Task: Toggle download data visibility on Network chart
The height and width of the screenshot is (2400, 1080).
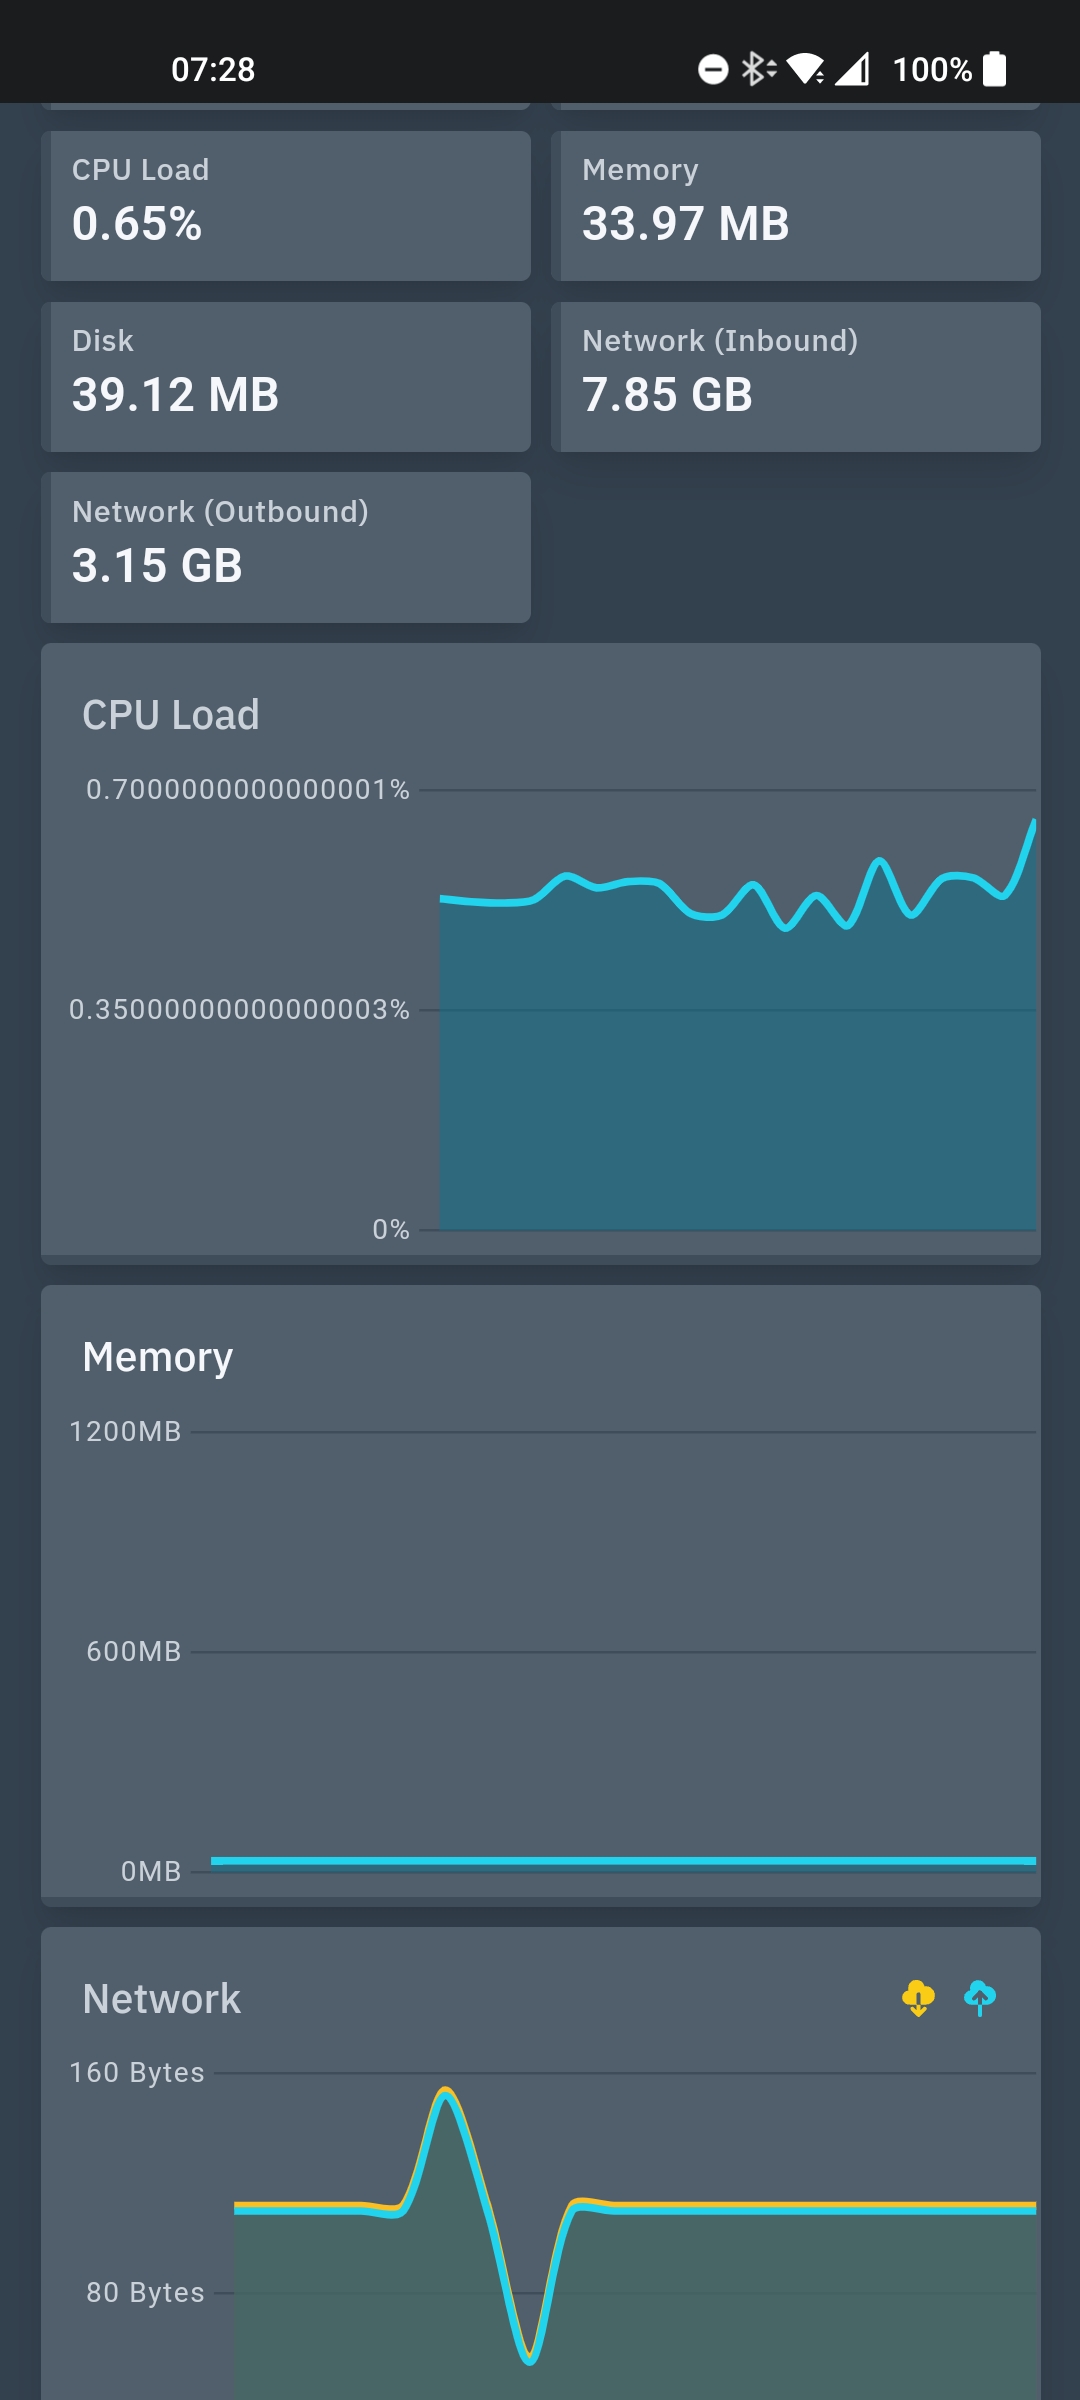Action: click(916, 1998)
